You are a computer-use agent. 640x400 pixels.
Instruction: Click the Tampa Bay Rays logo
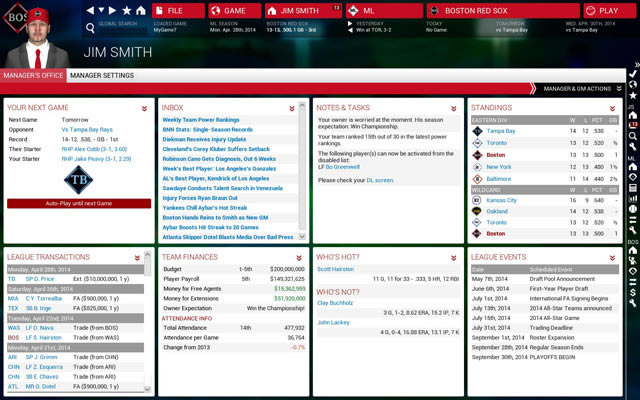pos(78,177)
